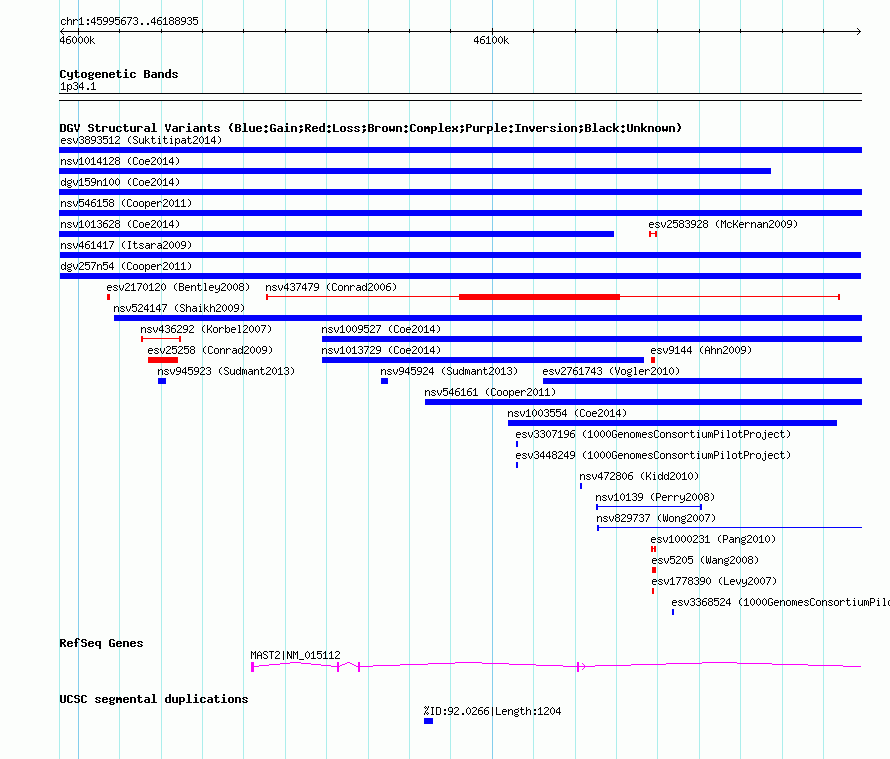Image resolution: width=890 pixels, height=759 pixels.
Task: Open the esv5205 (Wang2008) label
Action: 705,560
